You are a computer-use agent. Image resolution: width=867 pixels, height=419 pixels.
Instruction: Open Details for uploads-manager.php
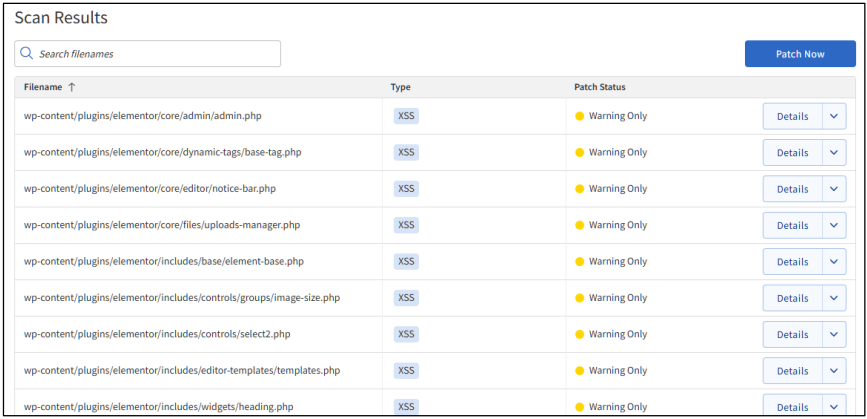(792, 225)
